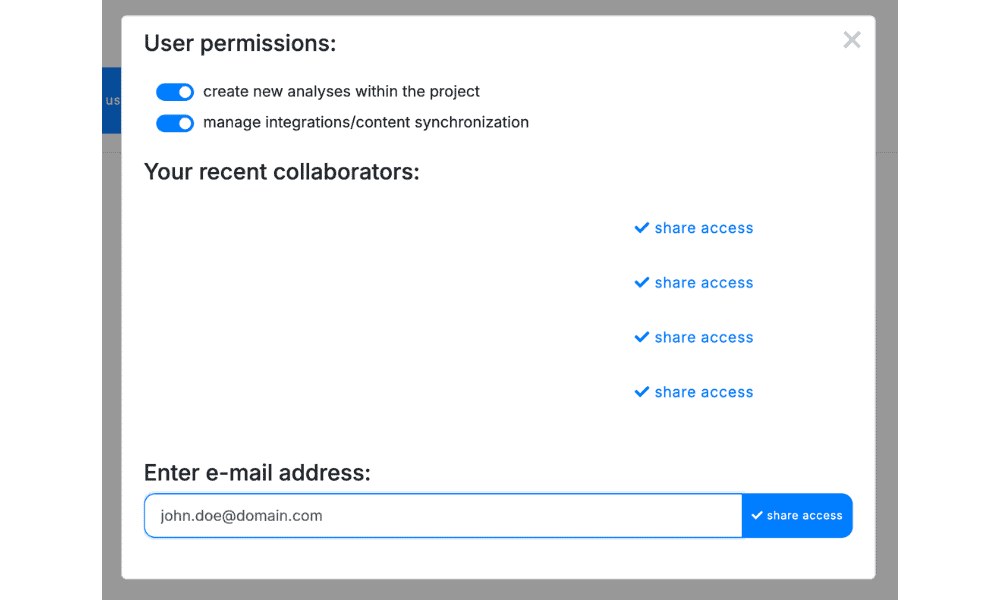Share access with second recent collaborator
Viewport: 1000px width, 600px height.
coord(703,283)
